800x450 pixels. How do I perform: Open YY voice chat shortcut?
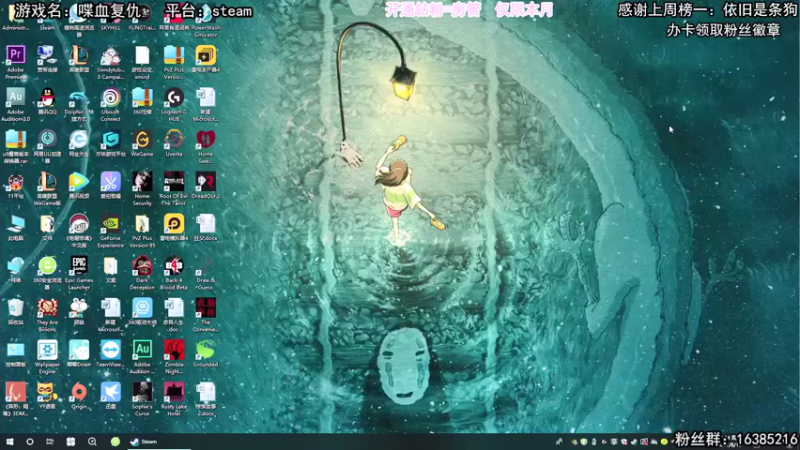47,398
